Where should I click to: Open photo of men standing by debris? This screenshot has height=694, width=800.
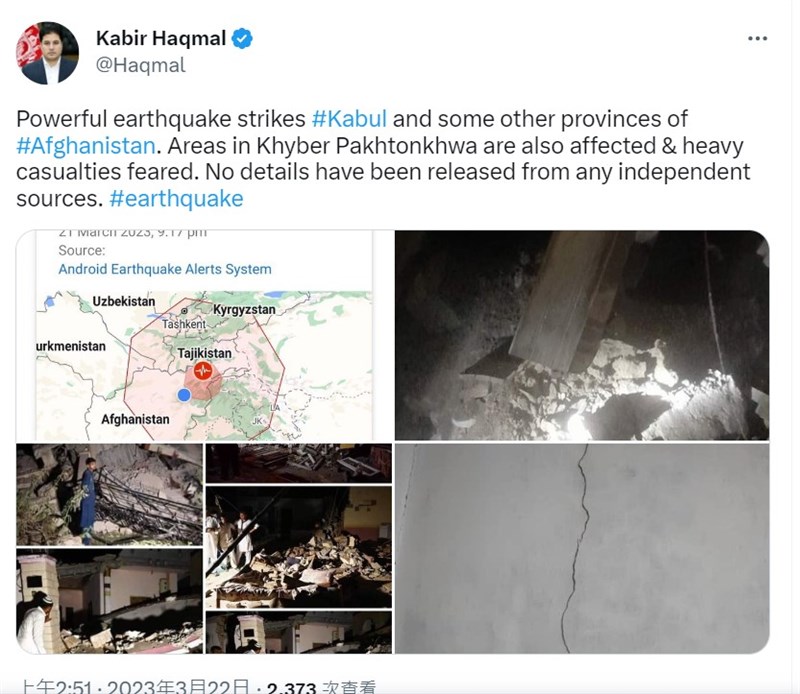[298, 547]
